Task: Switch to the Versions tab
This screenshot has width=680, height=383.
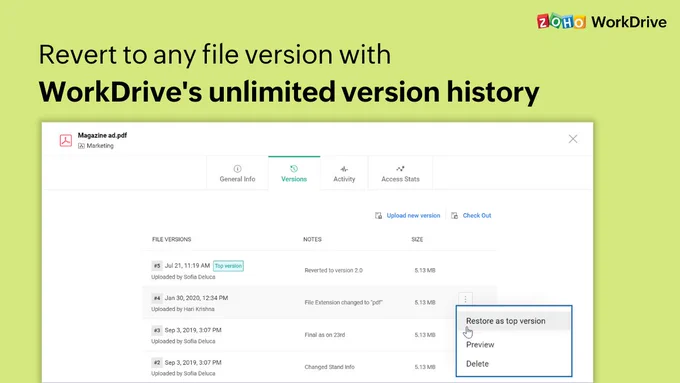Action: click(294, 173)
